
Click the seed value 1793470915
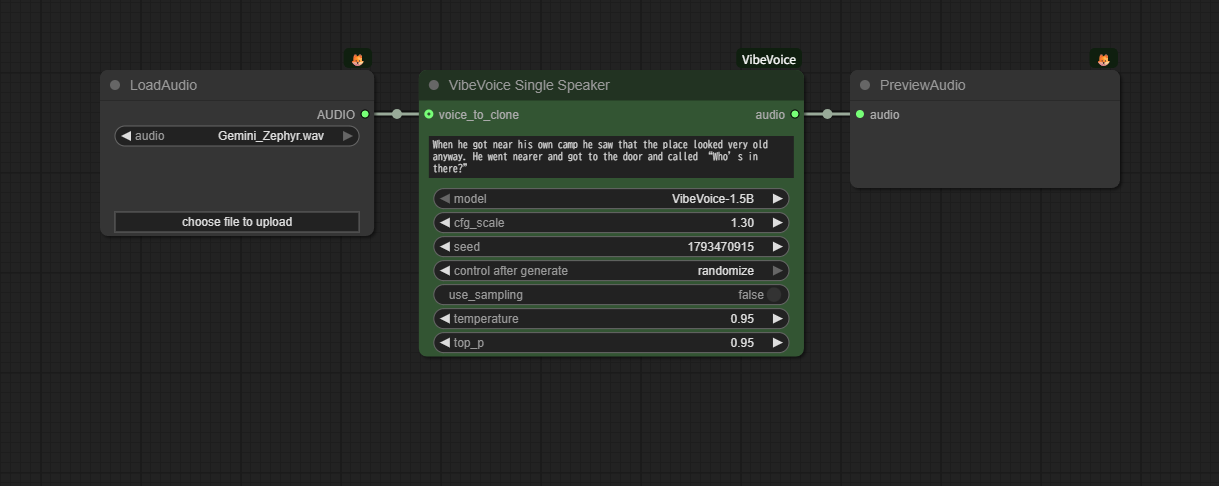coord(721,247)
